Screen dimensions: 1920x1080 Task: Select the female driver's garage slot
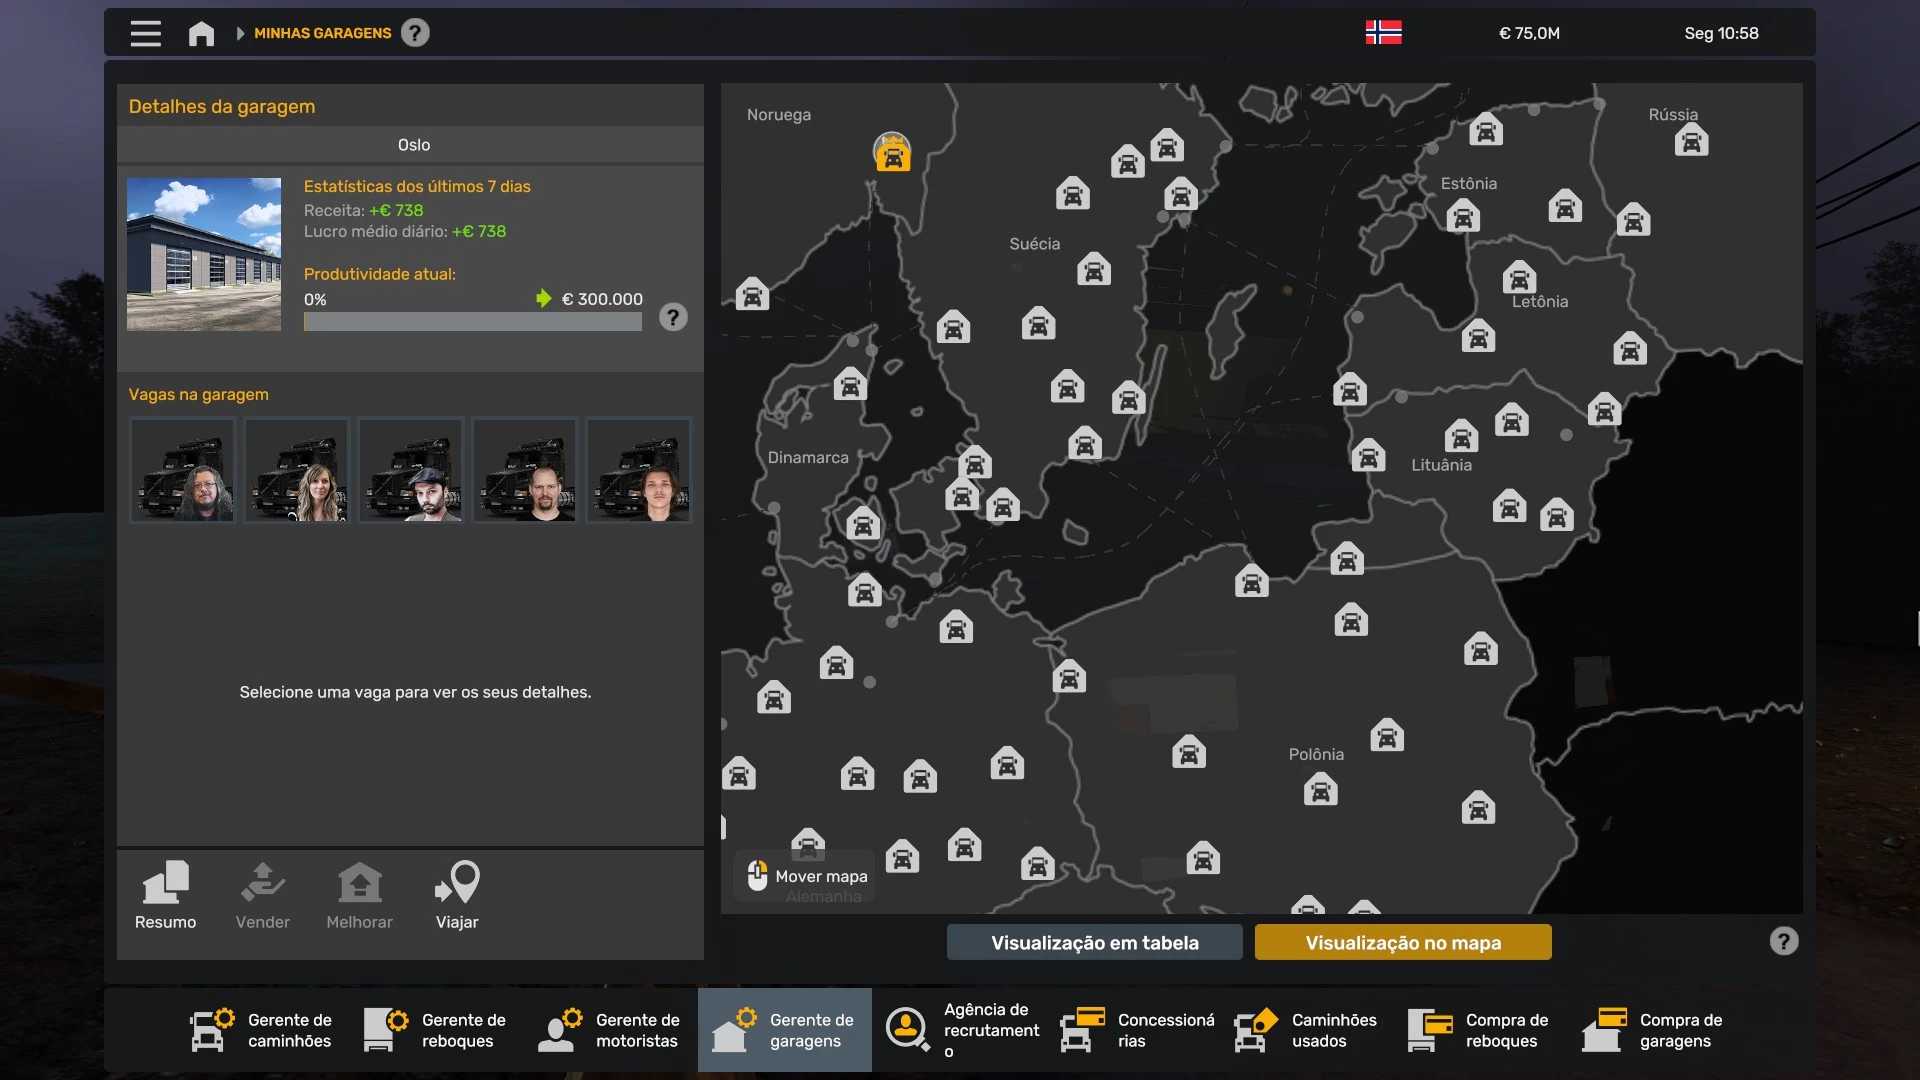(x=297, y=470)
